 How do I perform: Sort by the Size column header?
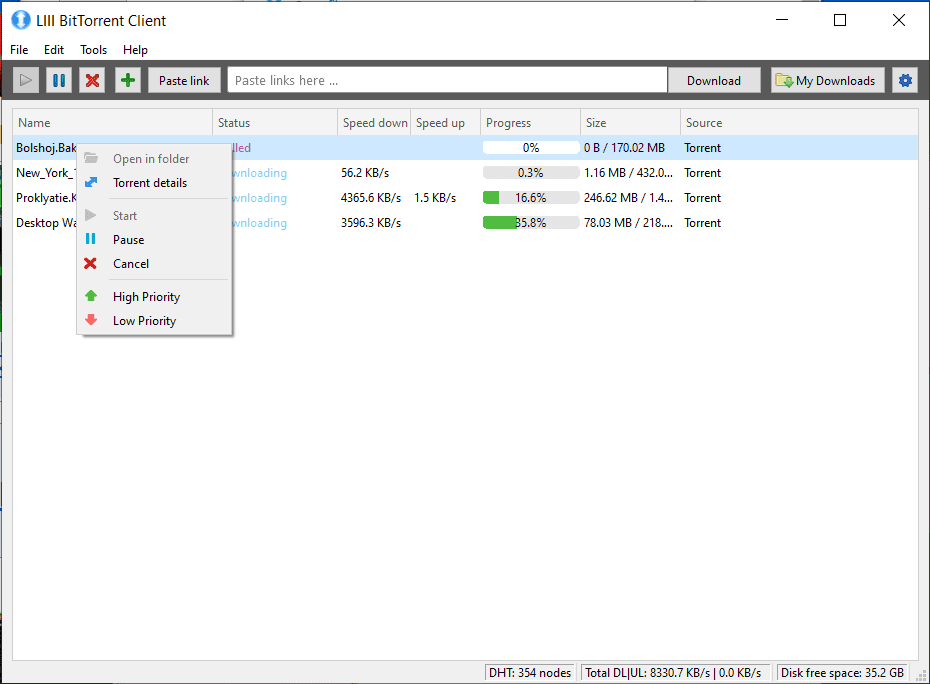tap(630, 123)
